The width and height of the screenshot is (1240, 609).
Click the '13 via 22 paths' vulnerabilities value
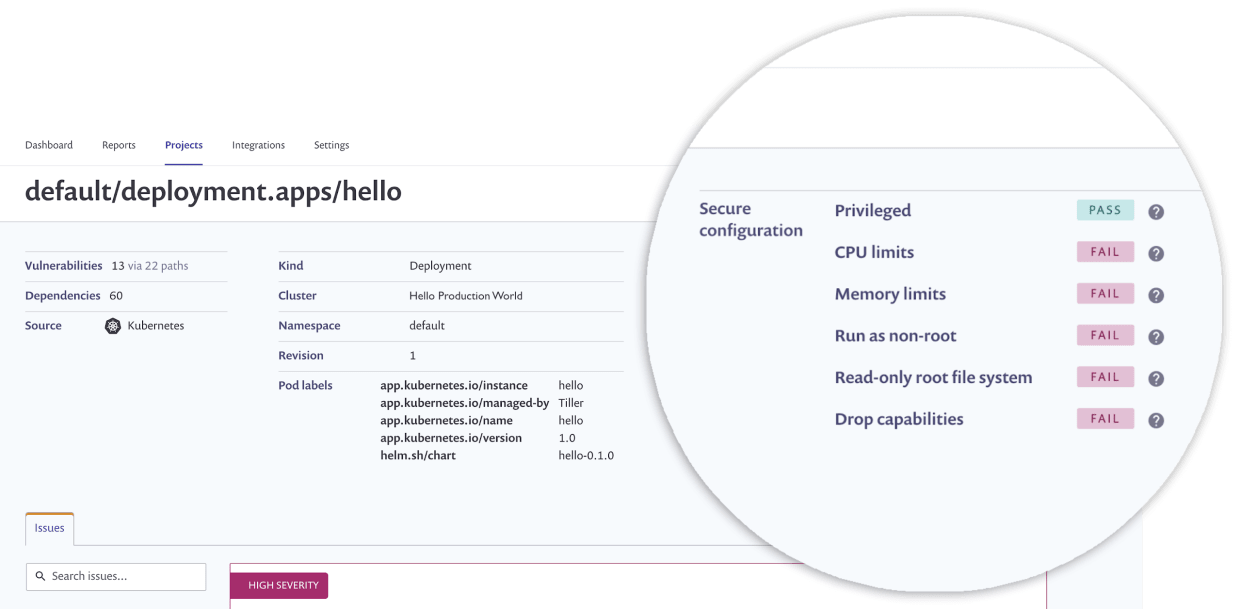(x=150, y=266)
